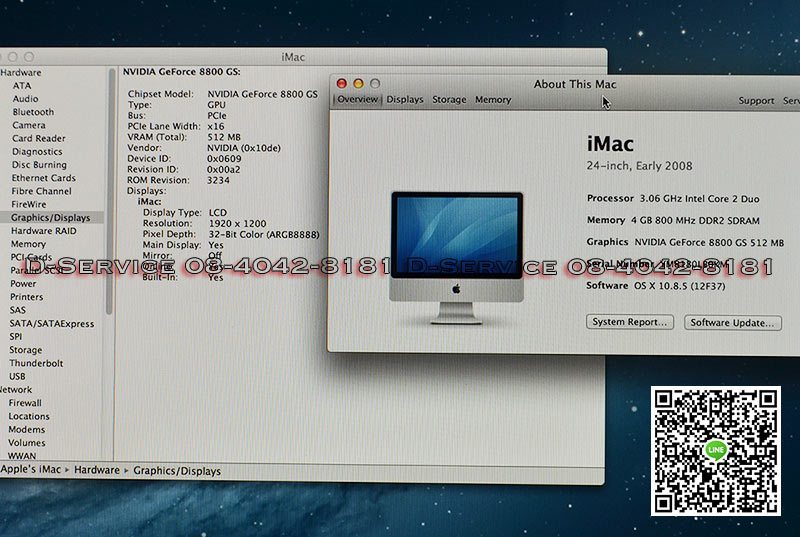Click the iMac picture in About This Mac

[457, 258]
